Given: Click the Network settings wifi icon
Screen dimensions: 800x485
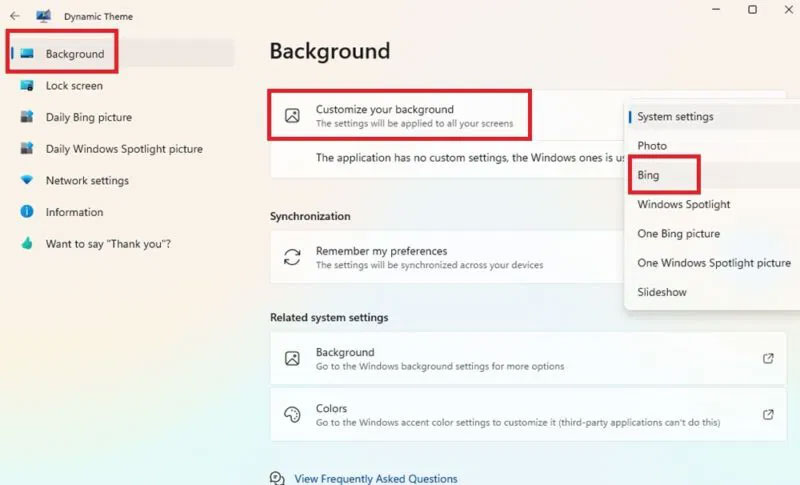Looking at the screenshot, I should [27, 180].
